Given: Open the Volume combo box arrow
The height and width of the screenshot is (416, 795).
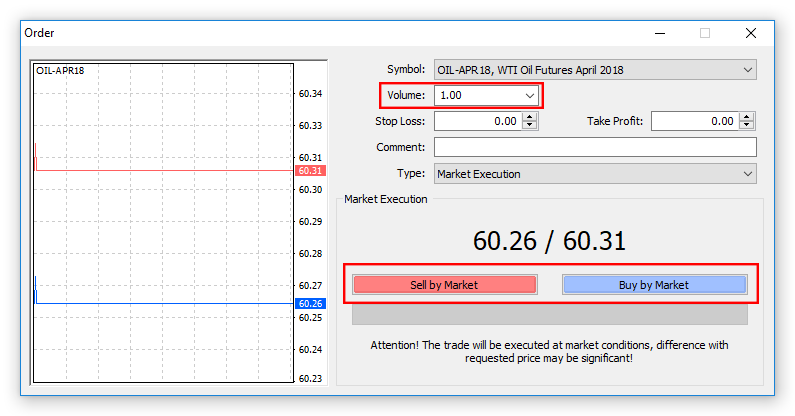Looking at the screenshot, I should pyautogui.click(x=530, y=95).
